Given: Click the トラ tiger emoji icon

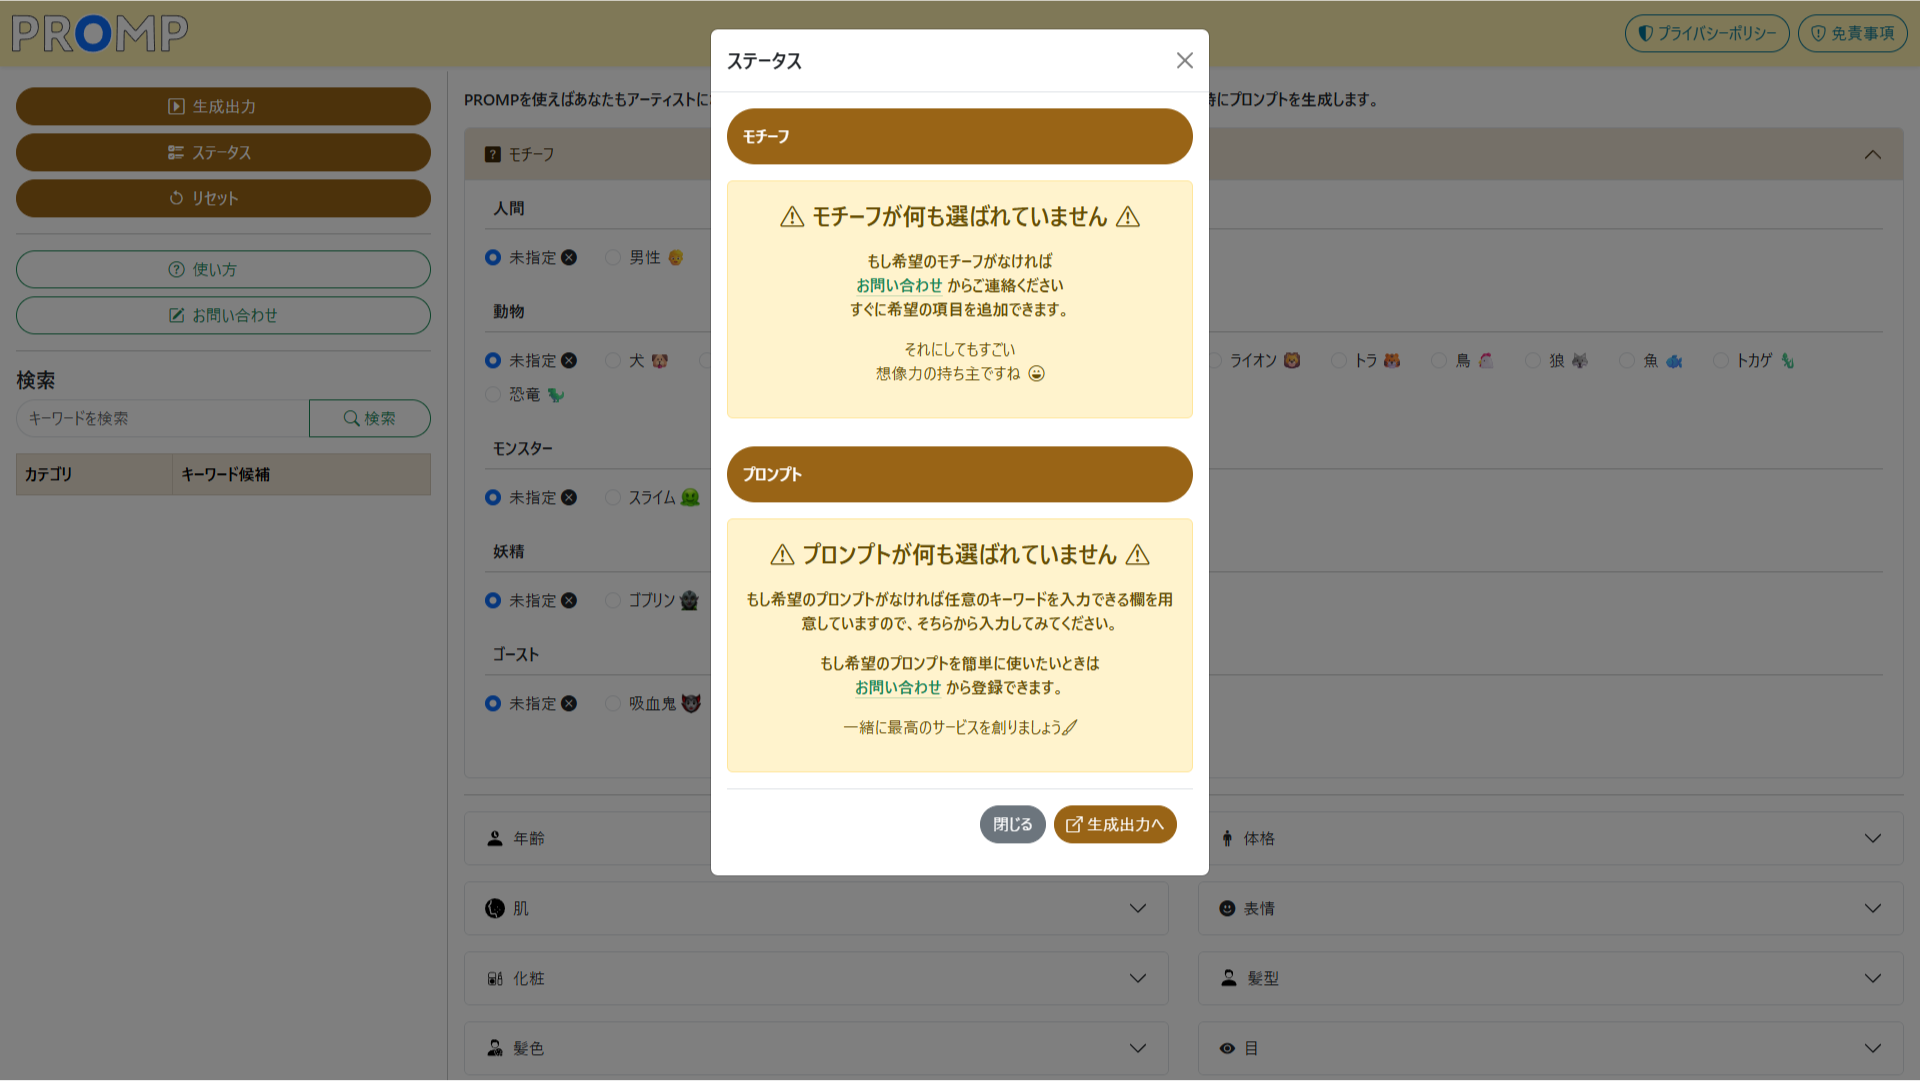Looking at the screenshot, I should [1392, 361].
